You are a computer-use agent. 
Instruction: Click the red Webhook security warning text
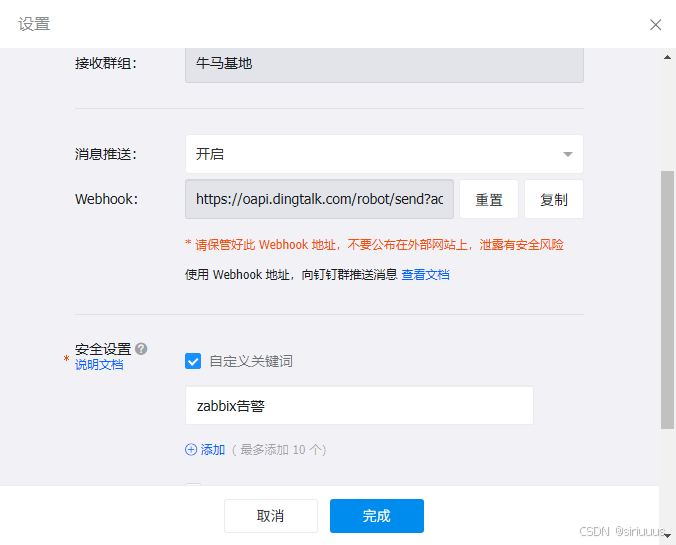374,245
